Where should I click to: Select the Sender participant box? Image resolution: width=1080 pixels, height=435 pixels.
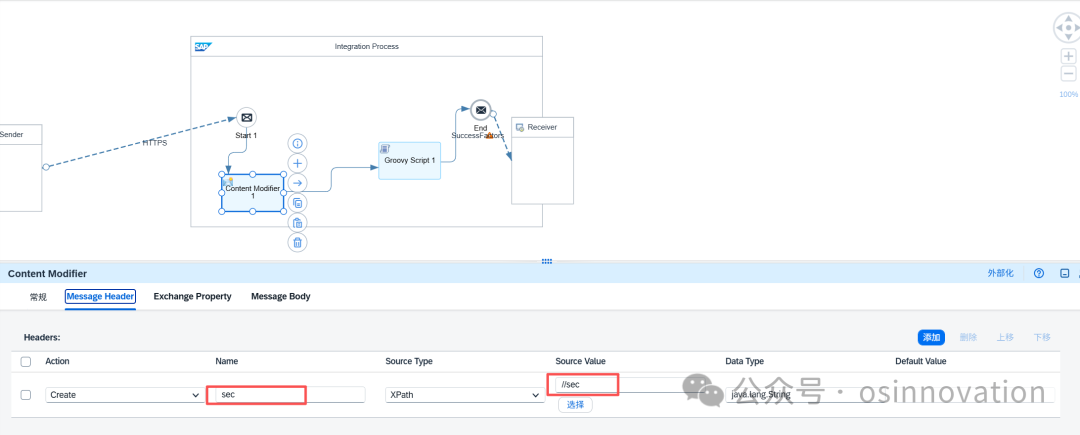point(21,168)
